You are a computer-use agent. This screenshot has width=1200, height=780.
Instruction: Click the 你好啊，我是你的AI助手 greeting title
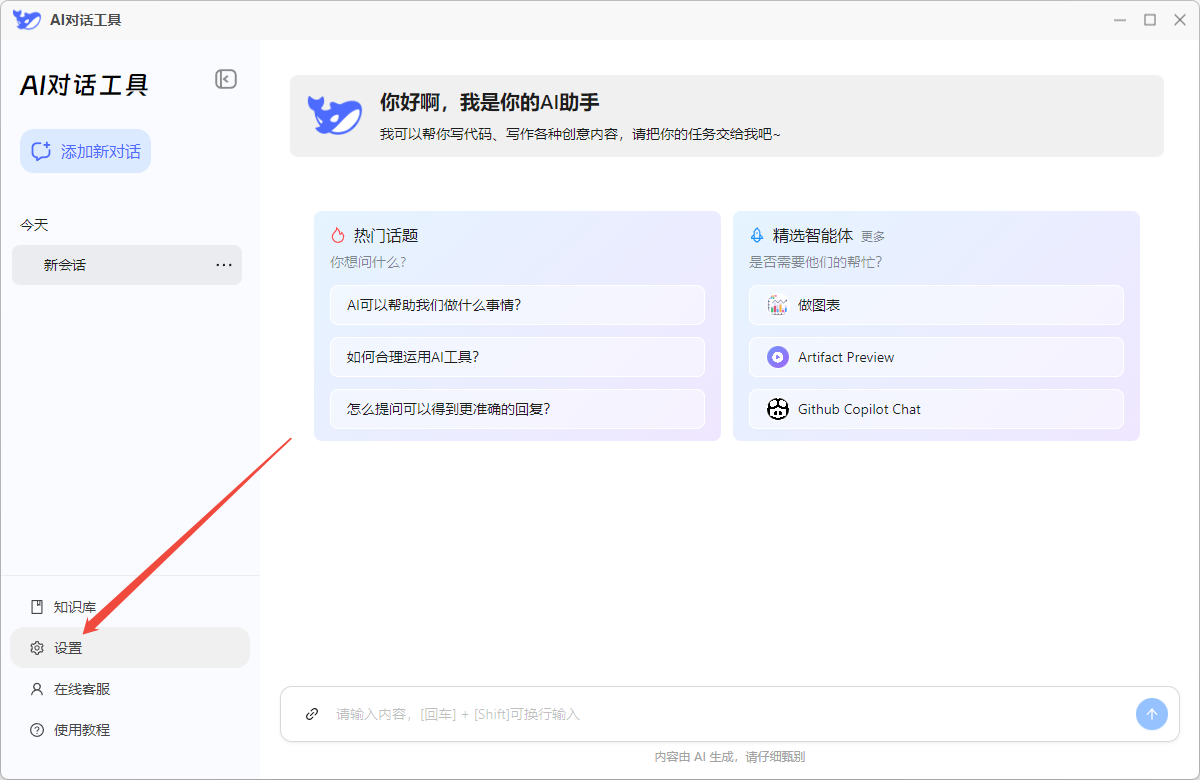tap(490, 102)
